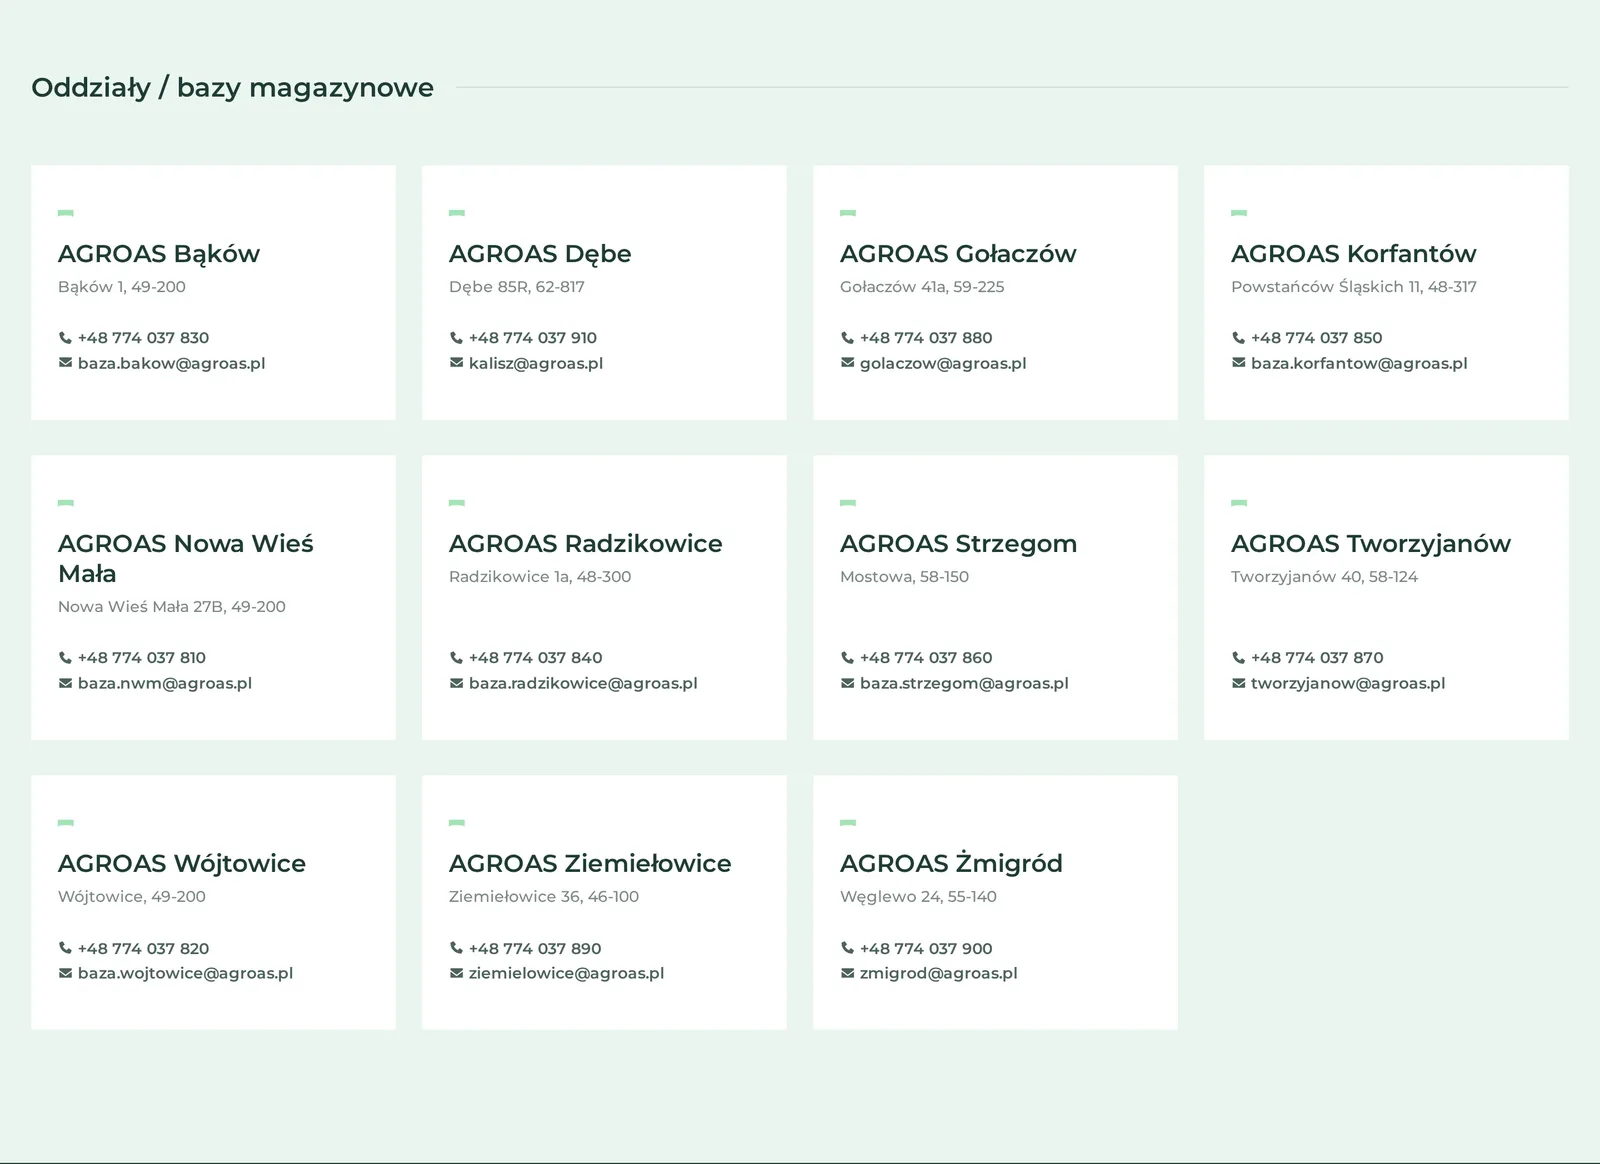1600x1164 pixels.
Task: Open email link baza.strzegom@agroas.pl
Action: 964,683
